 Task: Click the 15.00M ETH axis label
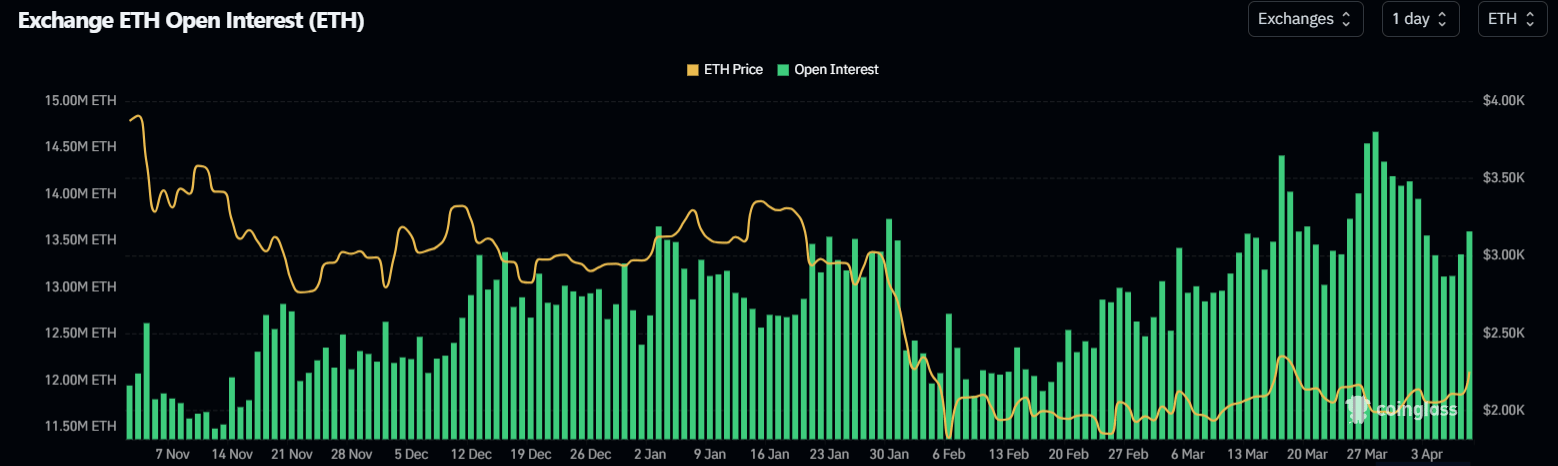[80, 101]
